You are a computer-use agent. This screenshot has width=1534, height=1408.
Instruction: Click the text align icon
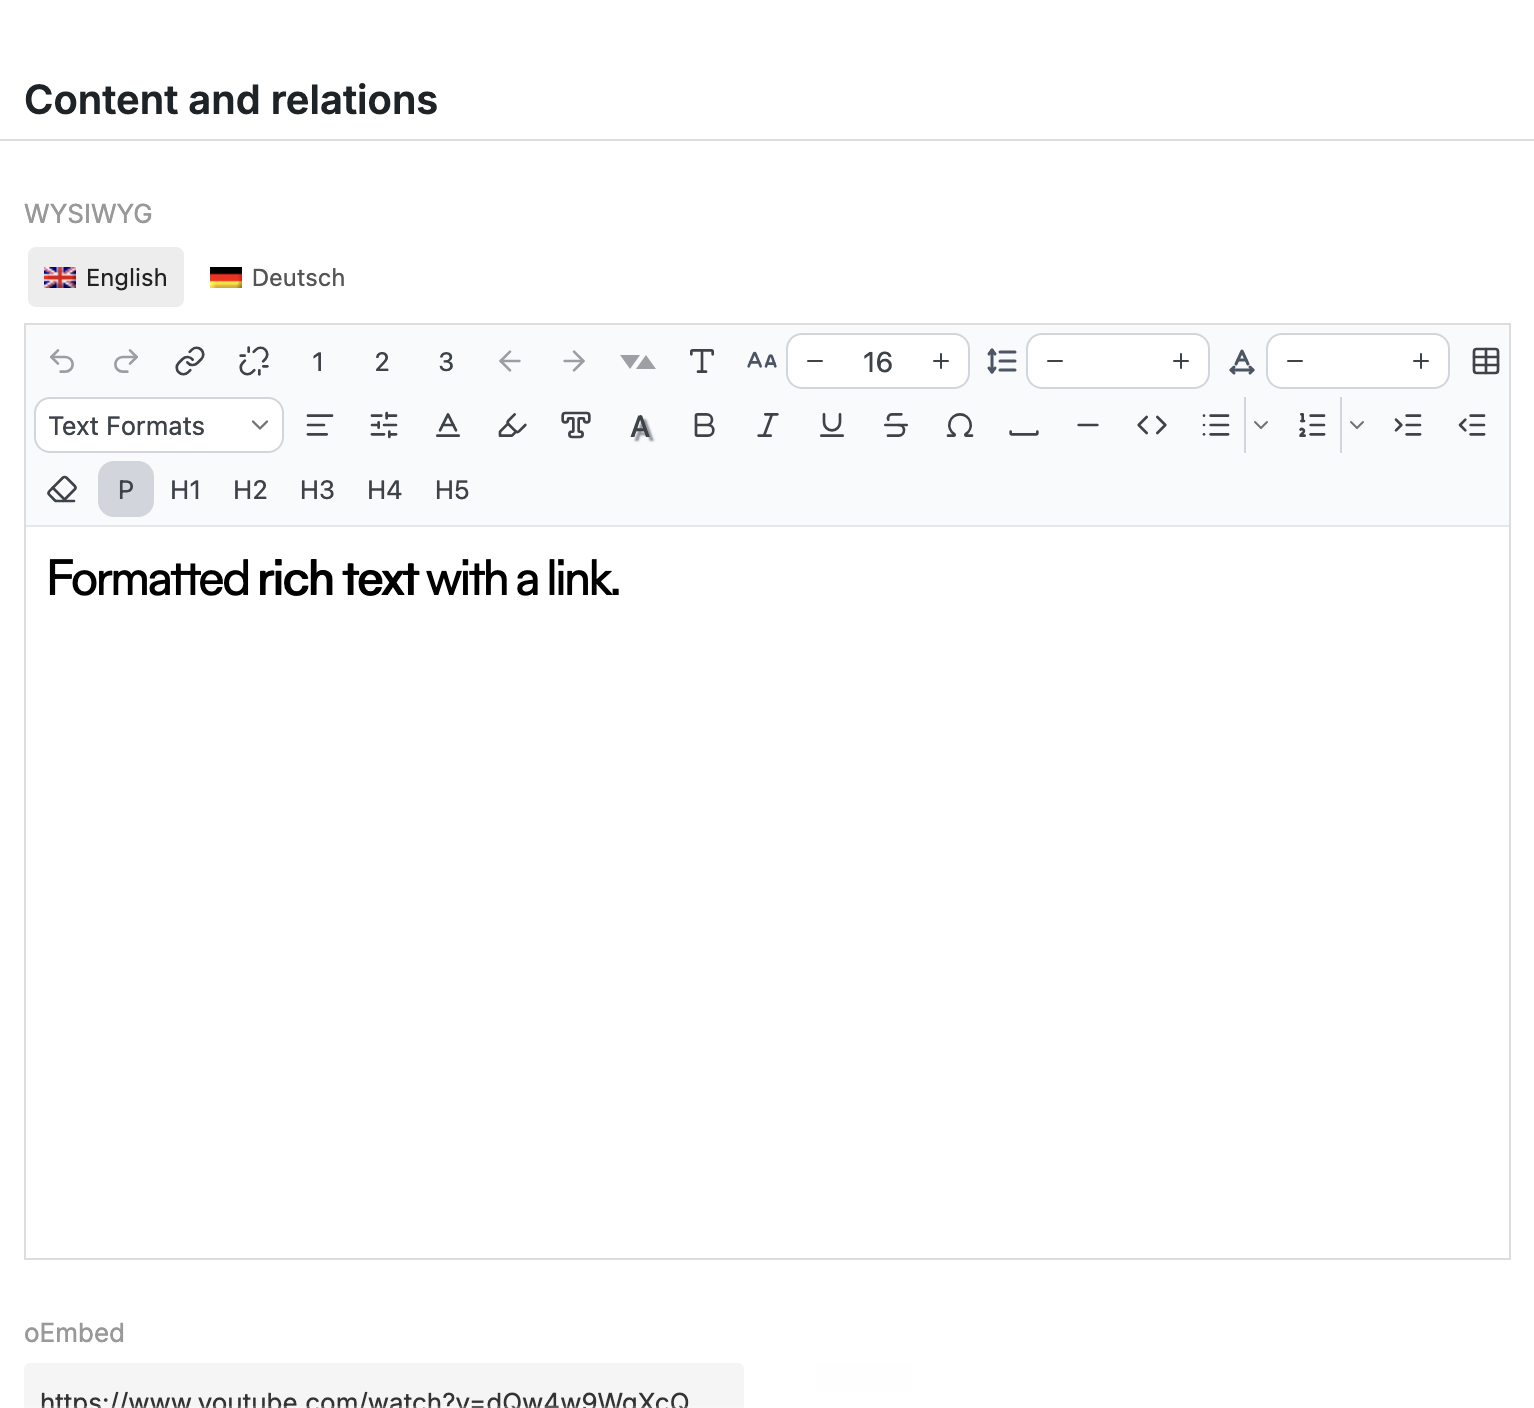click(319, 425)
